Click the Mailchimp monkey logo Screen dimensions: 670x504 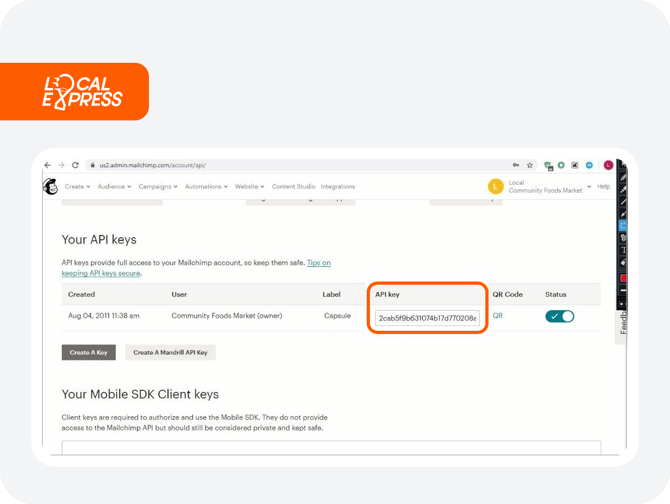tap(50, 186)
